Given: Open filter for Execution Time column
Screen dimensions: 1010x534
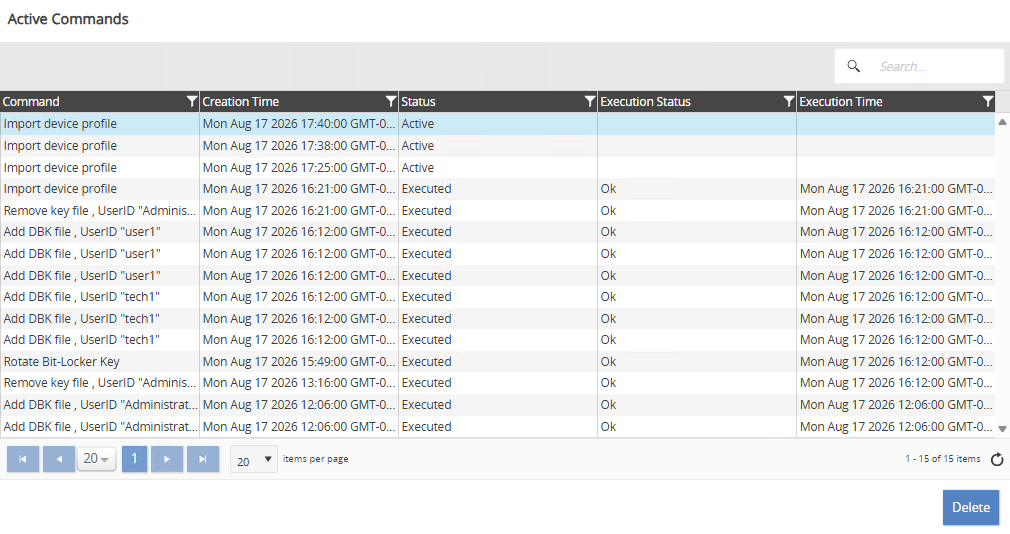Looking at the screenshot, I should (x=987, y=101).
